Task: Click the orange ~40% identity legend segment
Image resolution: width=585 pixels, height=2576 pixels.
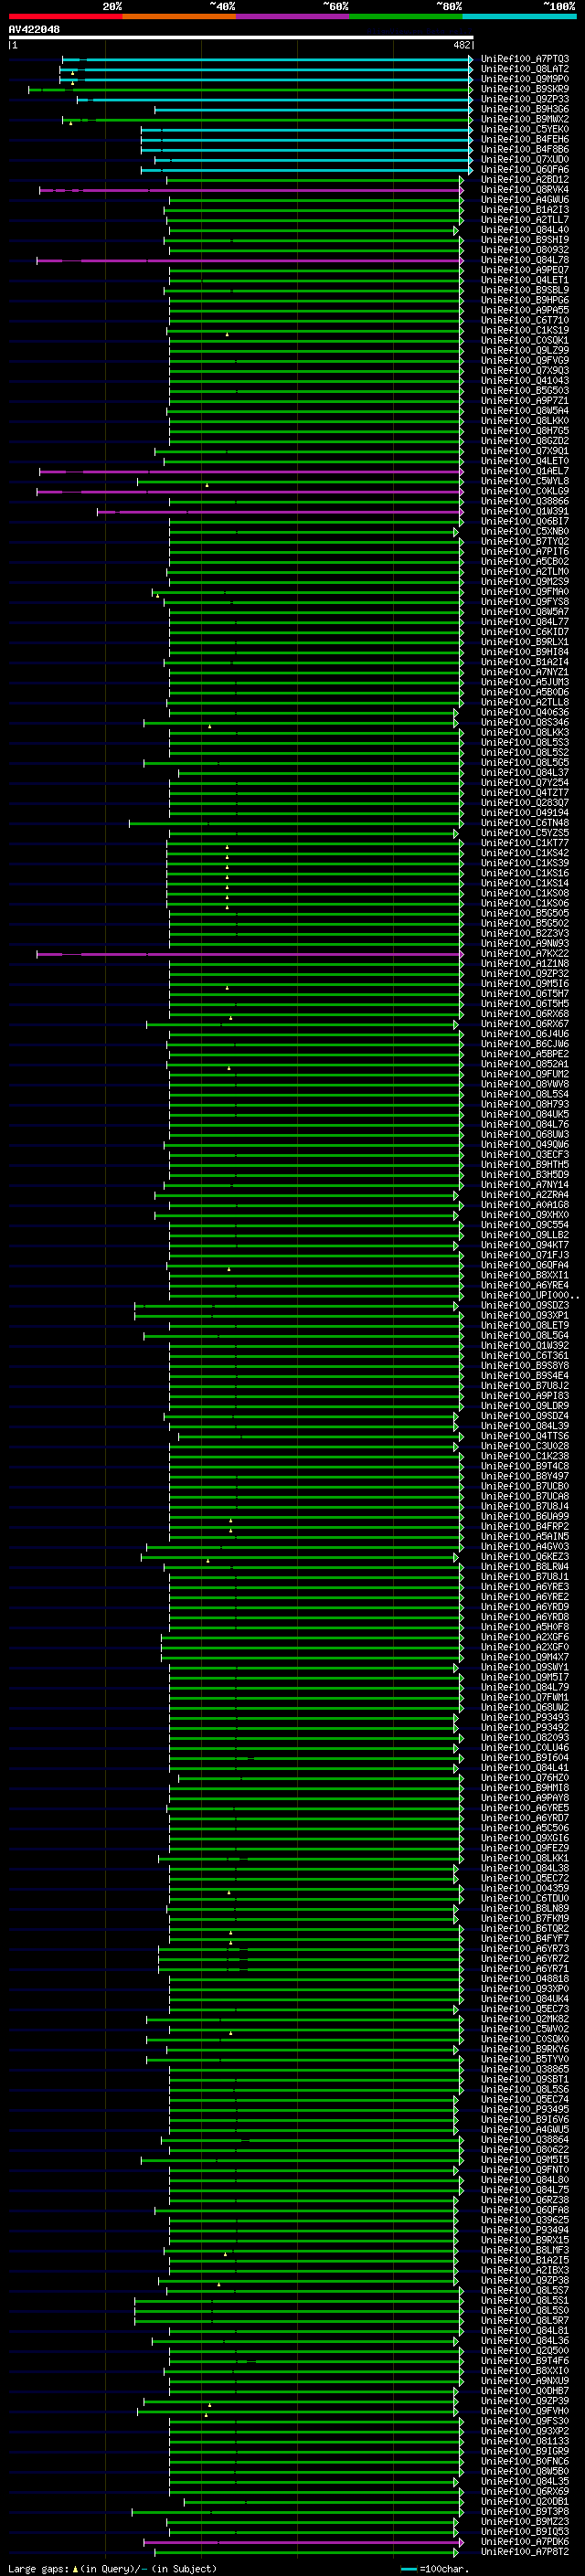Action: (178, 16)
